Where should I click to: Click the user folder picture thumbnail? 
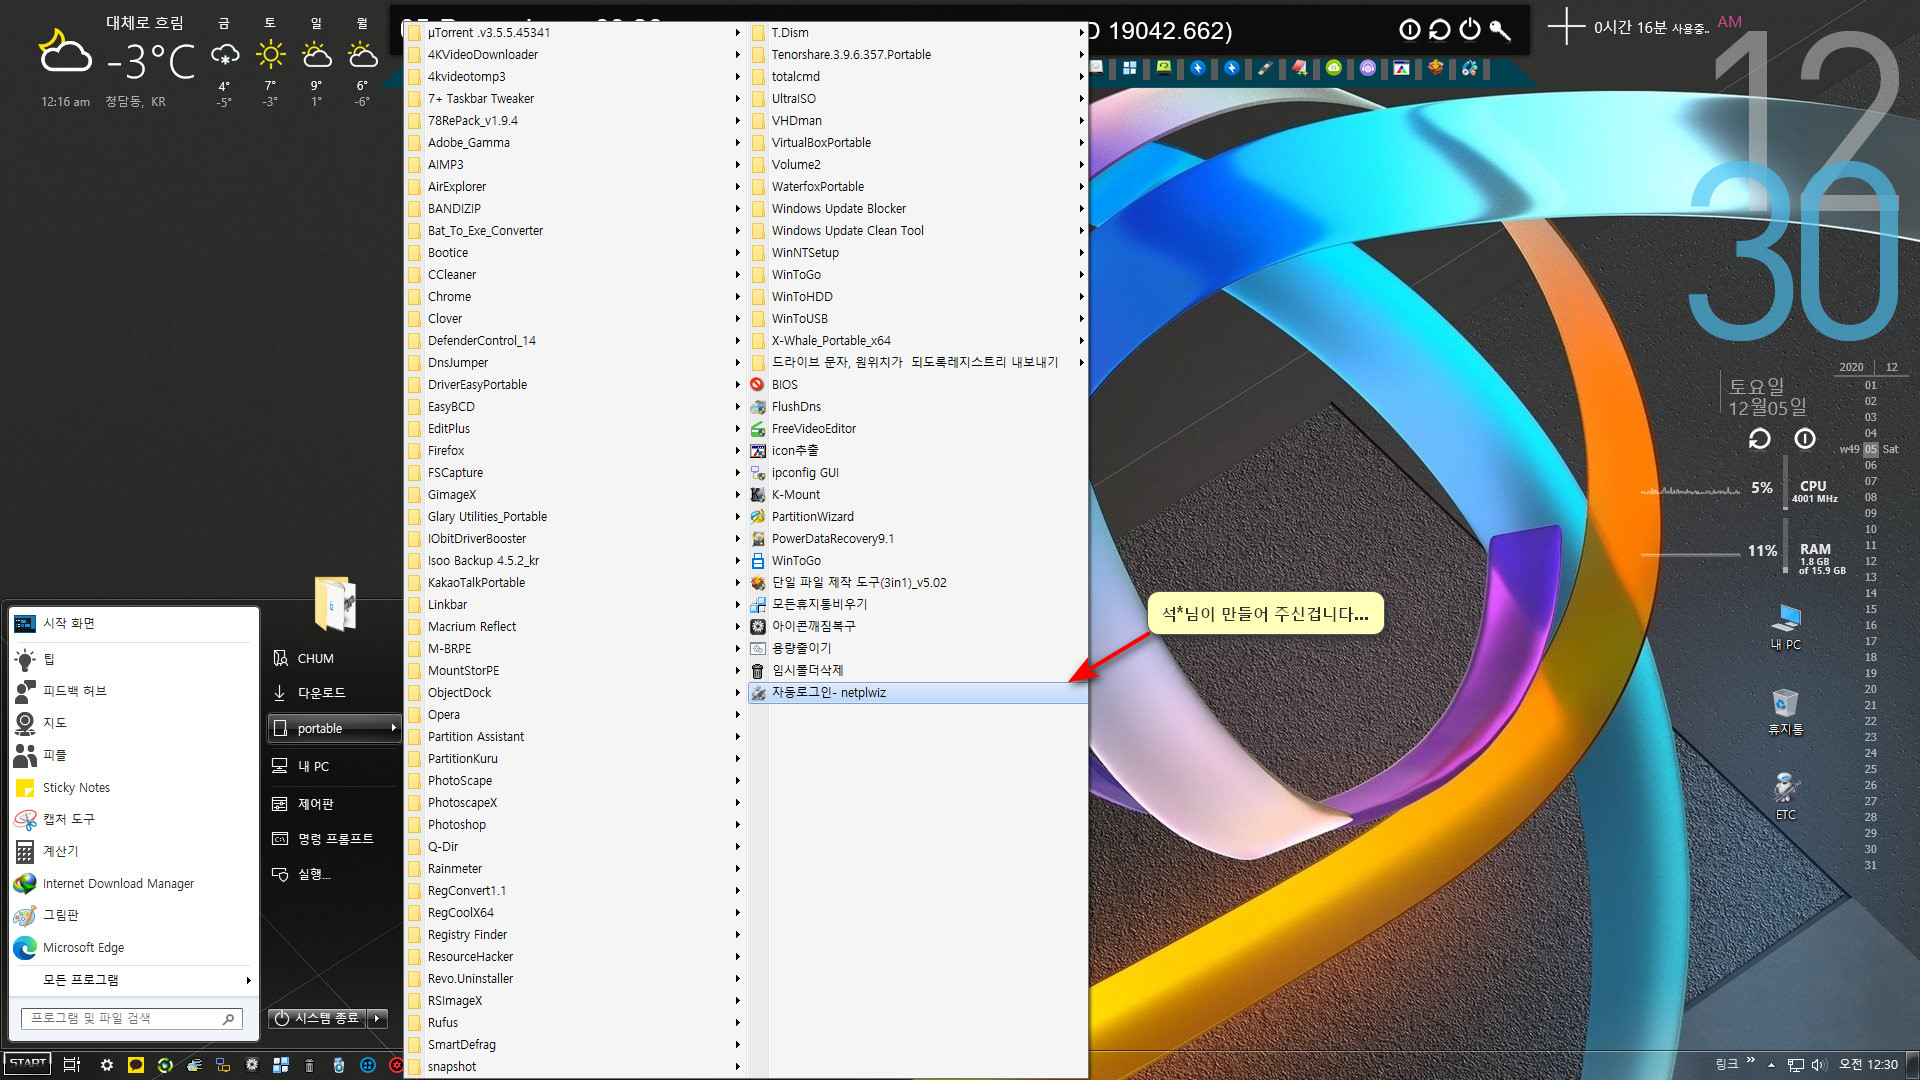point(335,603)
